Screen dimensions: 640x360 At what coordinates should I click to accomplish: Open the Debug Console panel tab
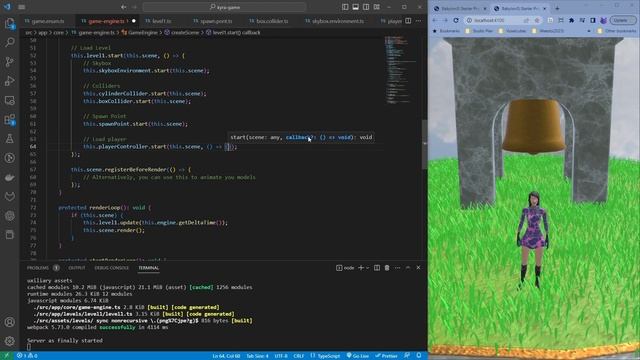click(111, 268)
